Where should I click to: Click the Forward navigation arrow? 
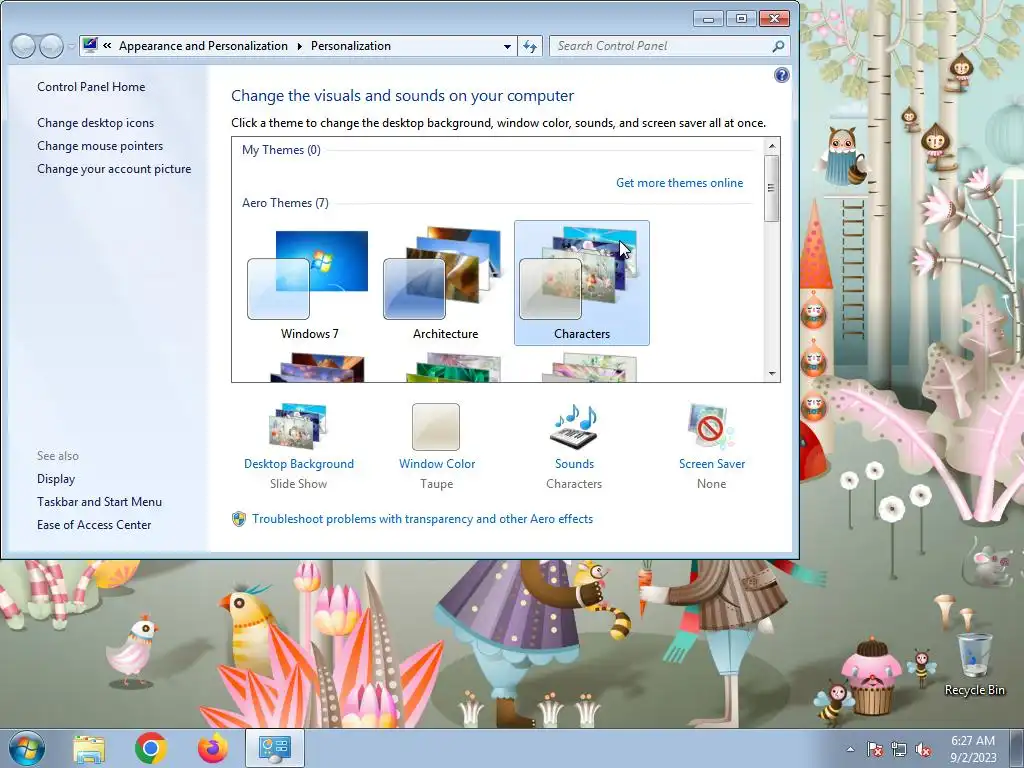(x=51, y=46)
